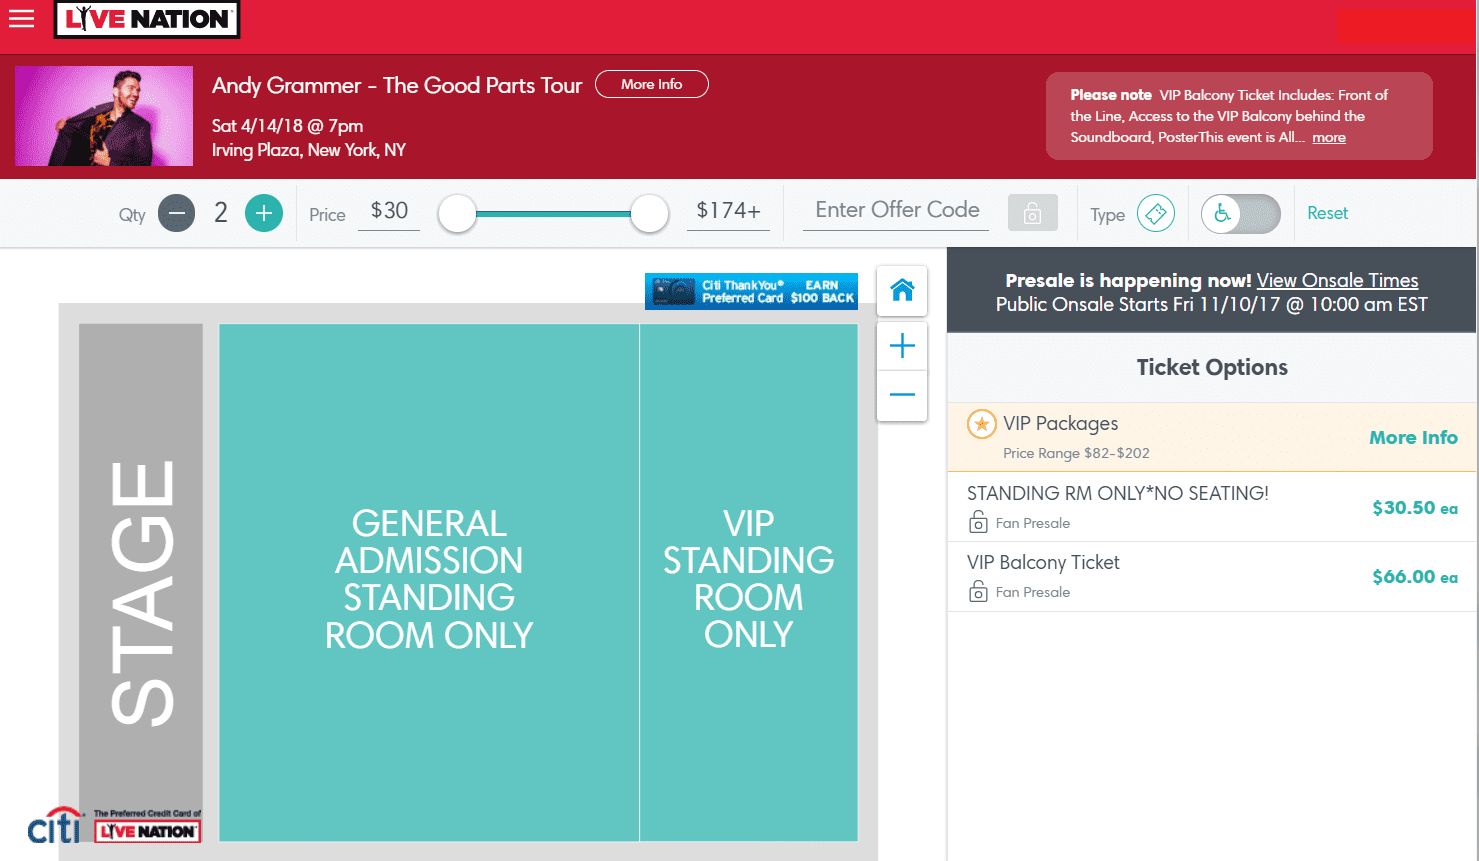Open the Andy Grammer event thumbnail
Image resolution: width=1479 pixels, height=861 pixels.
click(104, 116)
